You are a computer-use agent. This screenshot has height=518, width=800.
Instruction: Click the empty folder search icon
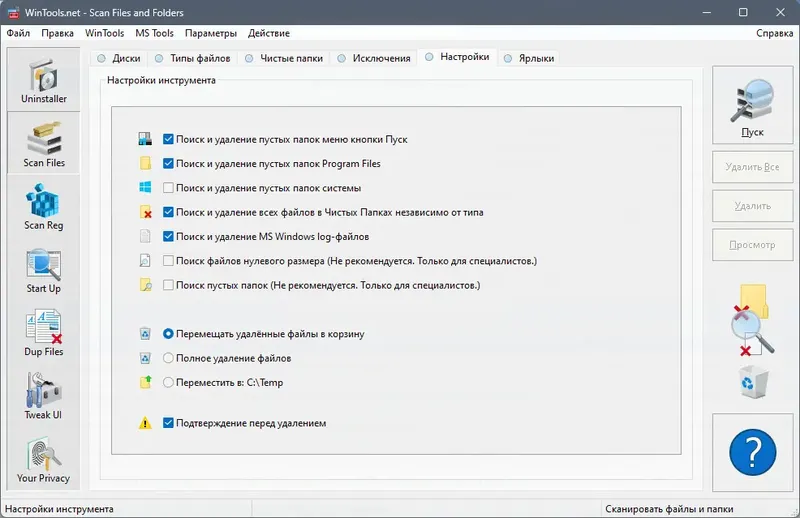(145, 285)
